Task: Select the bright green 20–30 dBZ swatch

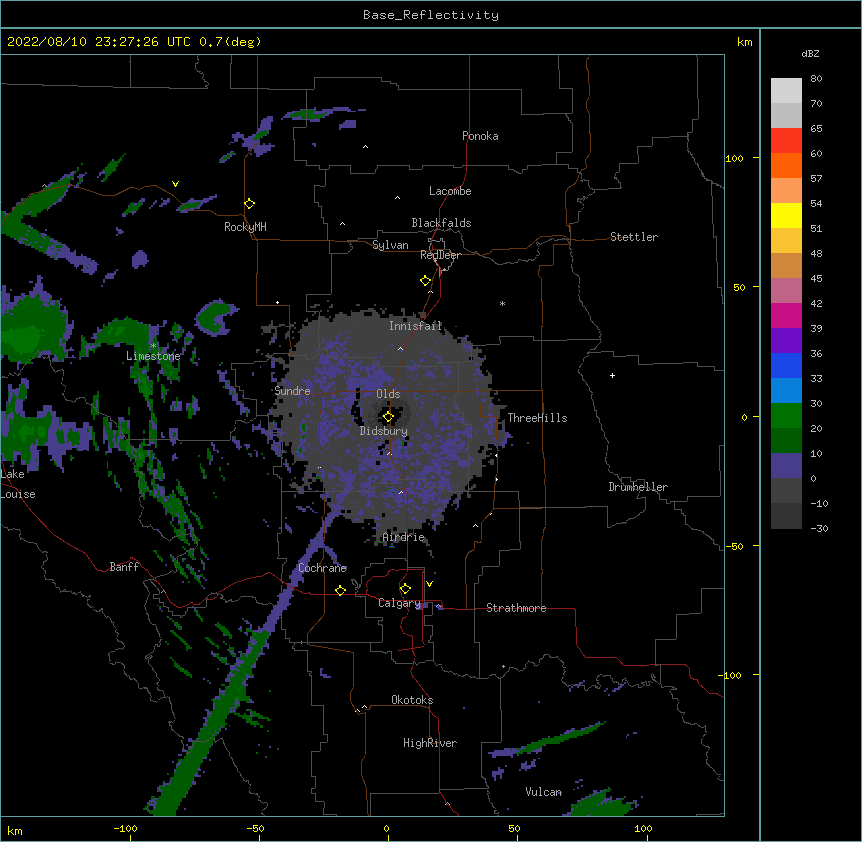Action: 786,416
